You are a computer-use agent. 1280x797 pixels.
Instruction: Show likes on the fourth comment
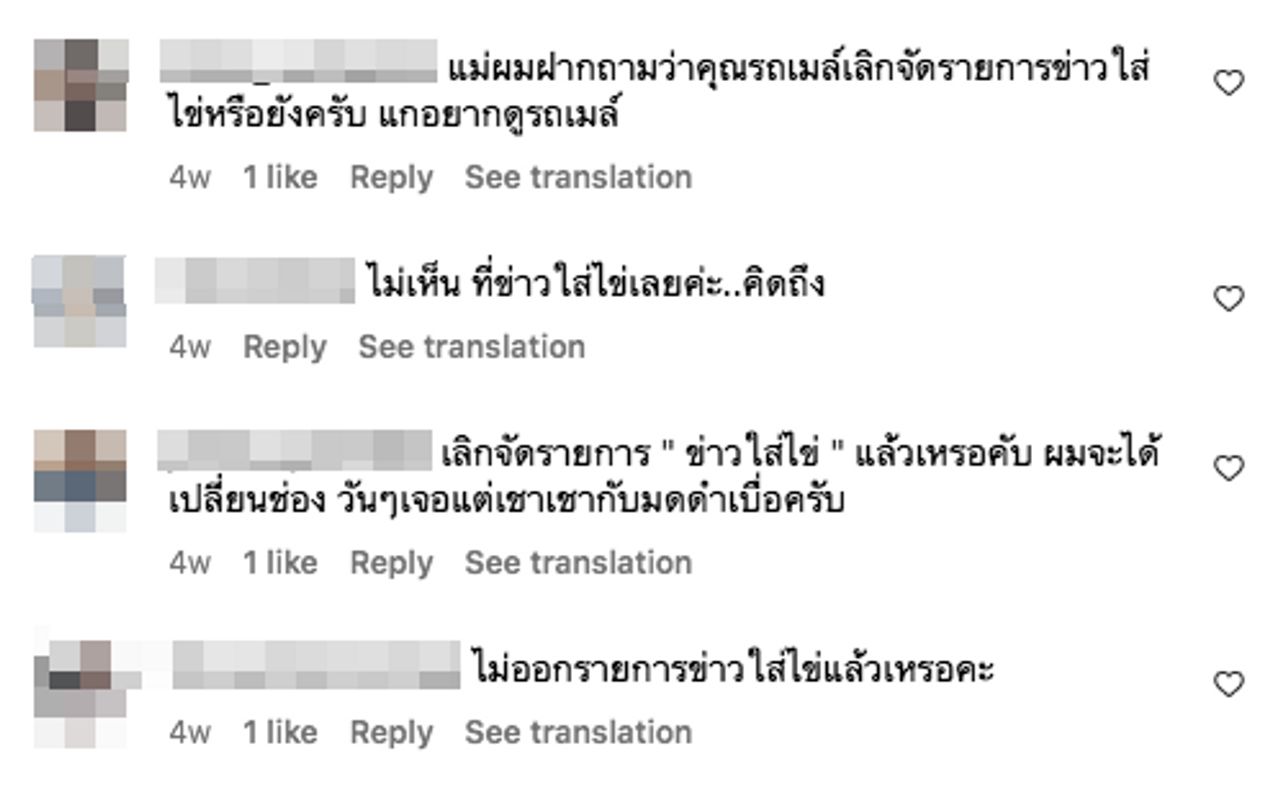pos(280,733)
